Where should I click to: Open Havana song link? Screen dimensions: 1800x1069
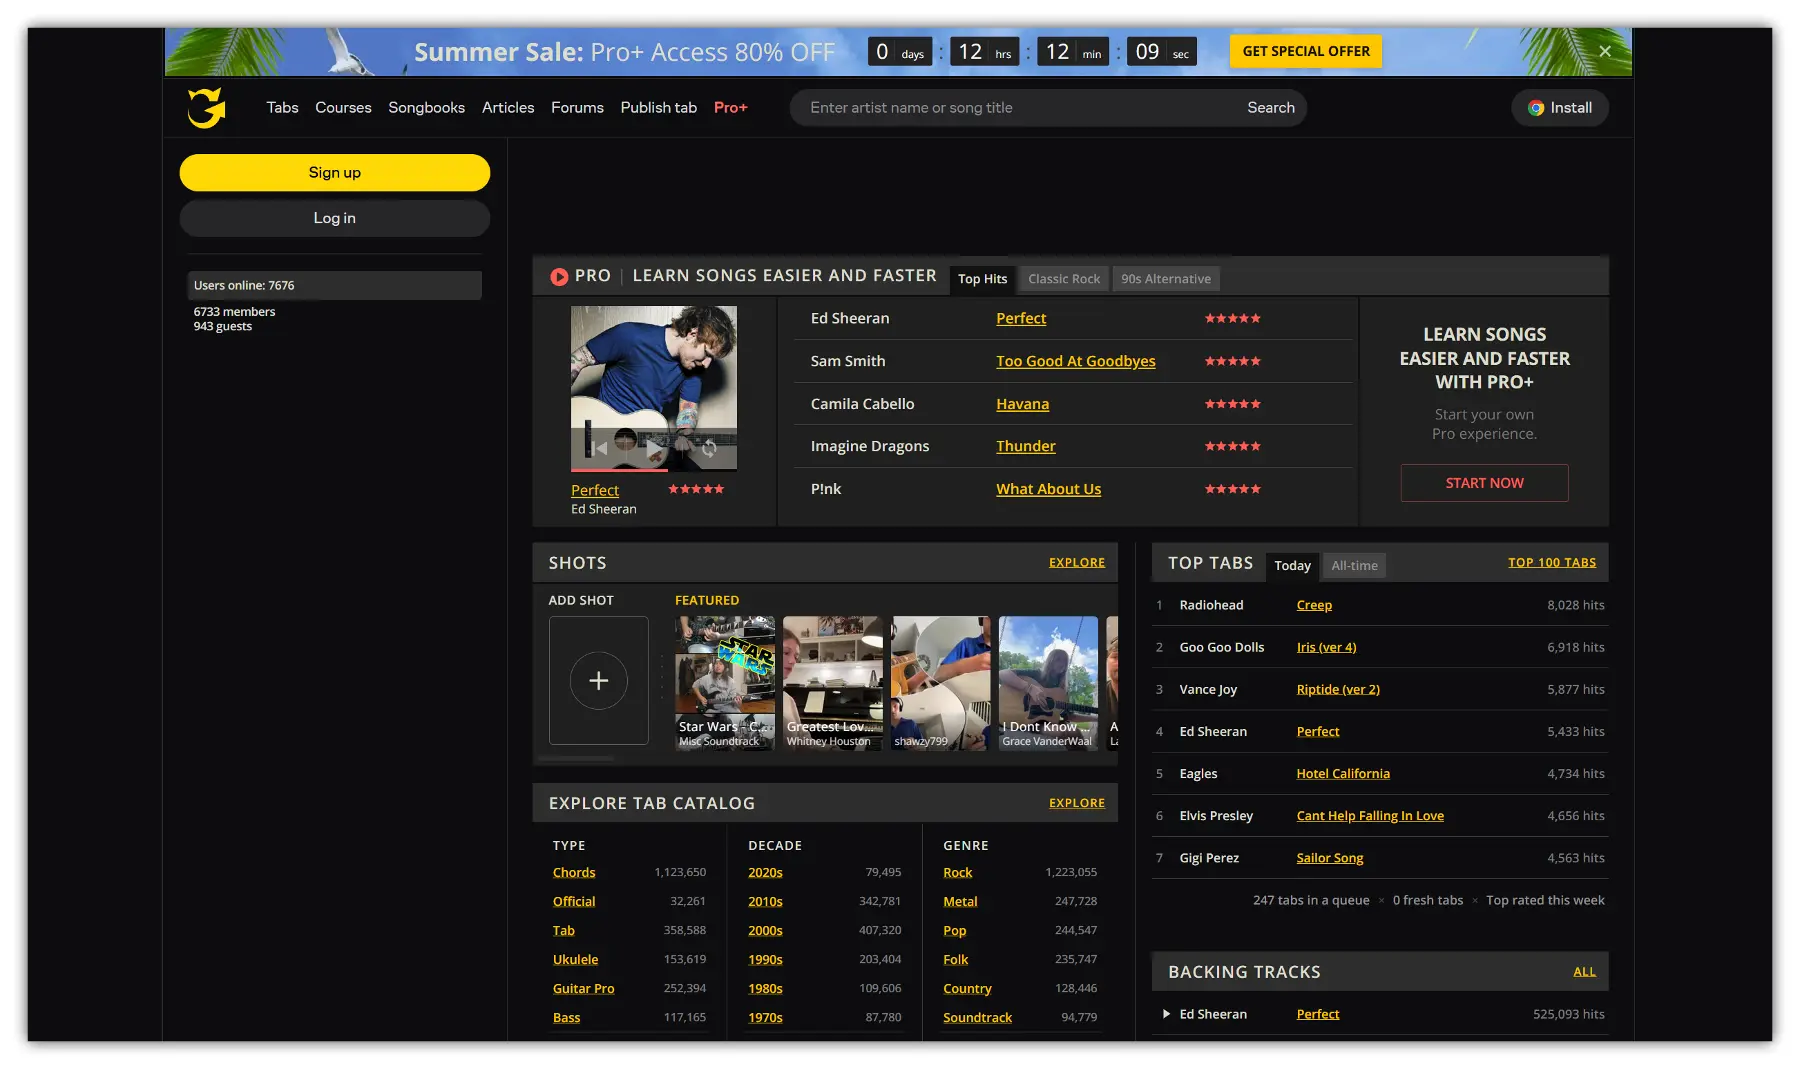[x=1022, y=404]
